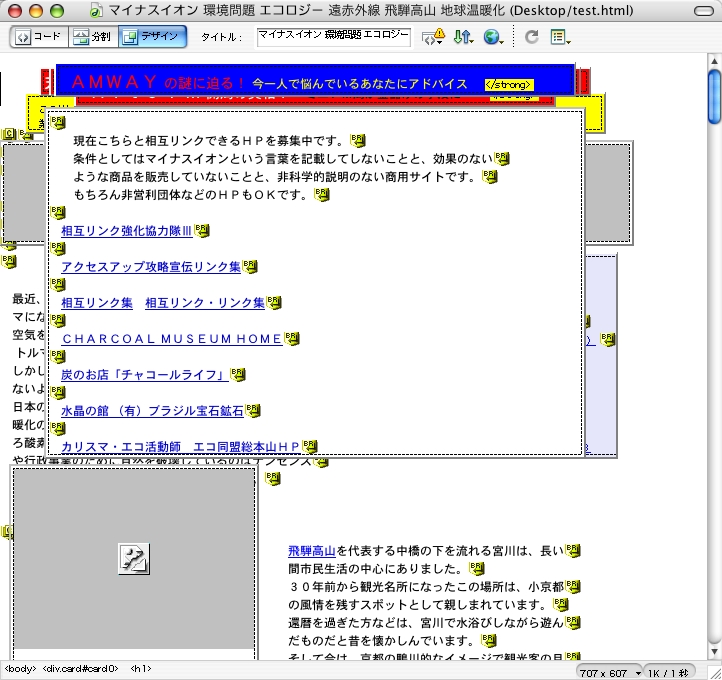Select the BR icon after 中心にありました。
The width and height of the screenshot is (722, 680).
point(477,569)
